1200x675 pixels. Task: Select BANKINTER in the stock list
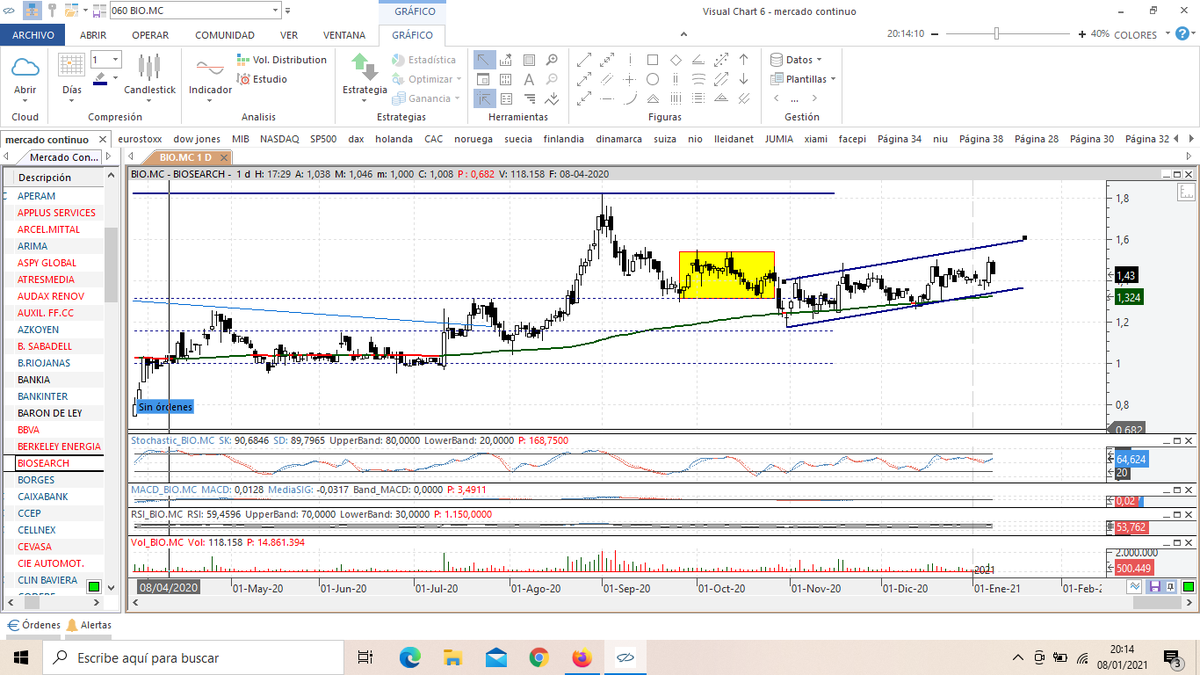tap(43, 396)
